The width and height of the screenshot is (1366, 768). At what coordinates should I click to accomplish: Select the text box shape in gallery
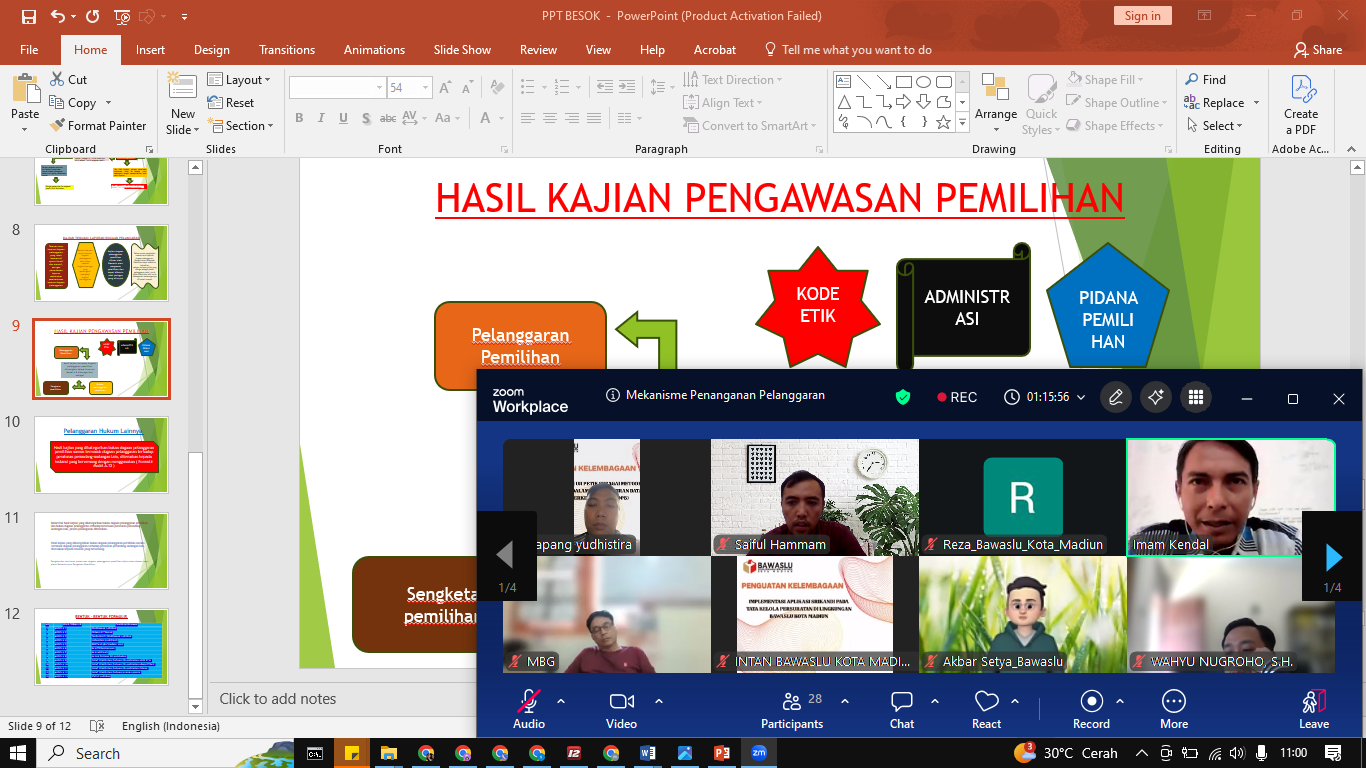(x=843, y=82)
